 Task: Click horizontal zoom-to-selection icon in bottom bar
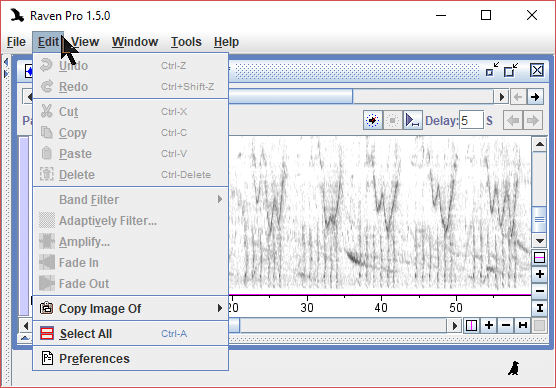click(471, 325)
